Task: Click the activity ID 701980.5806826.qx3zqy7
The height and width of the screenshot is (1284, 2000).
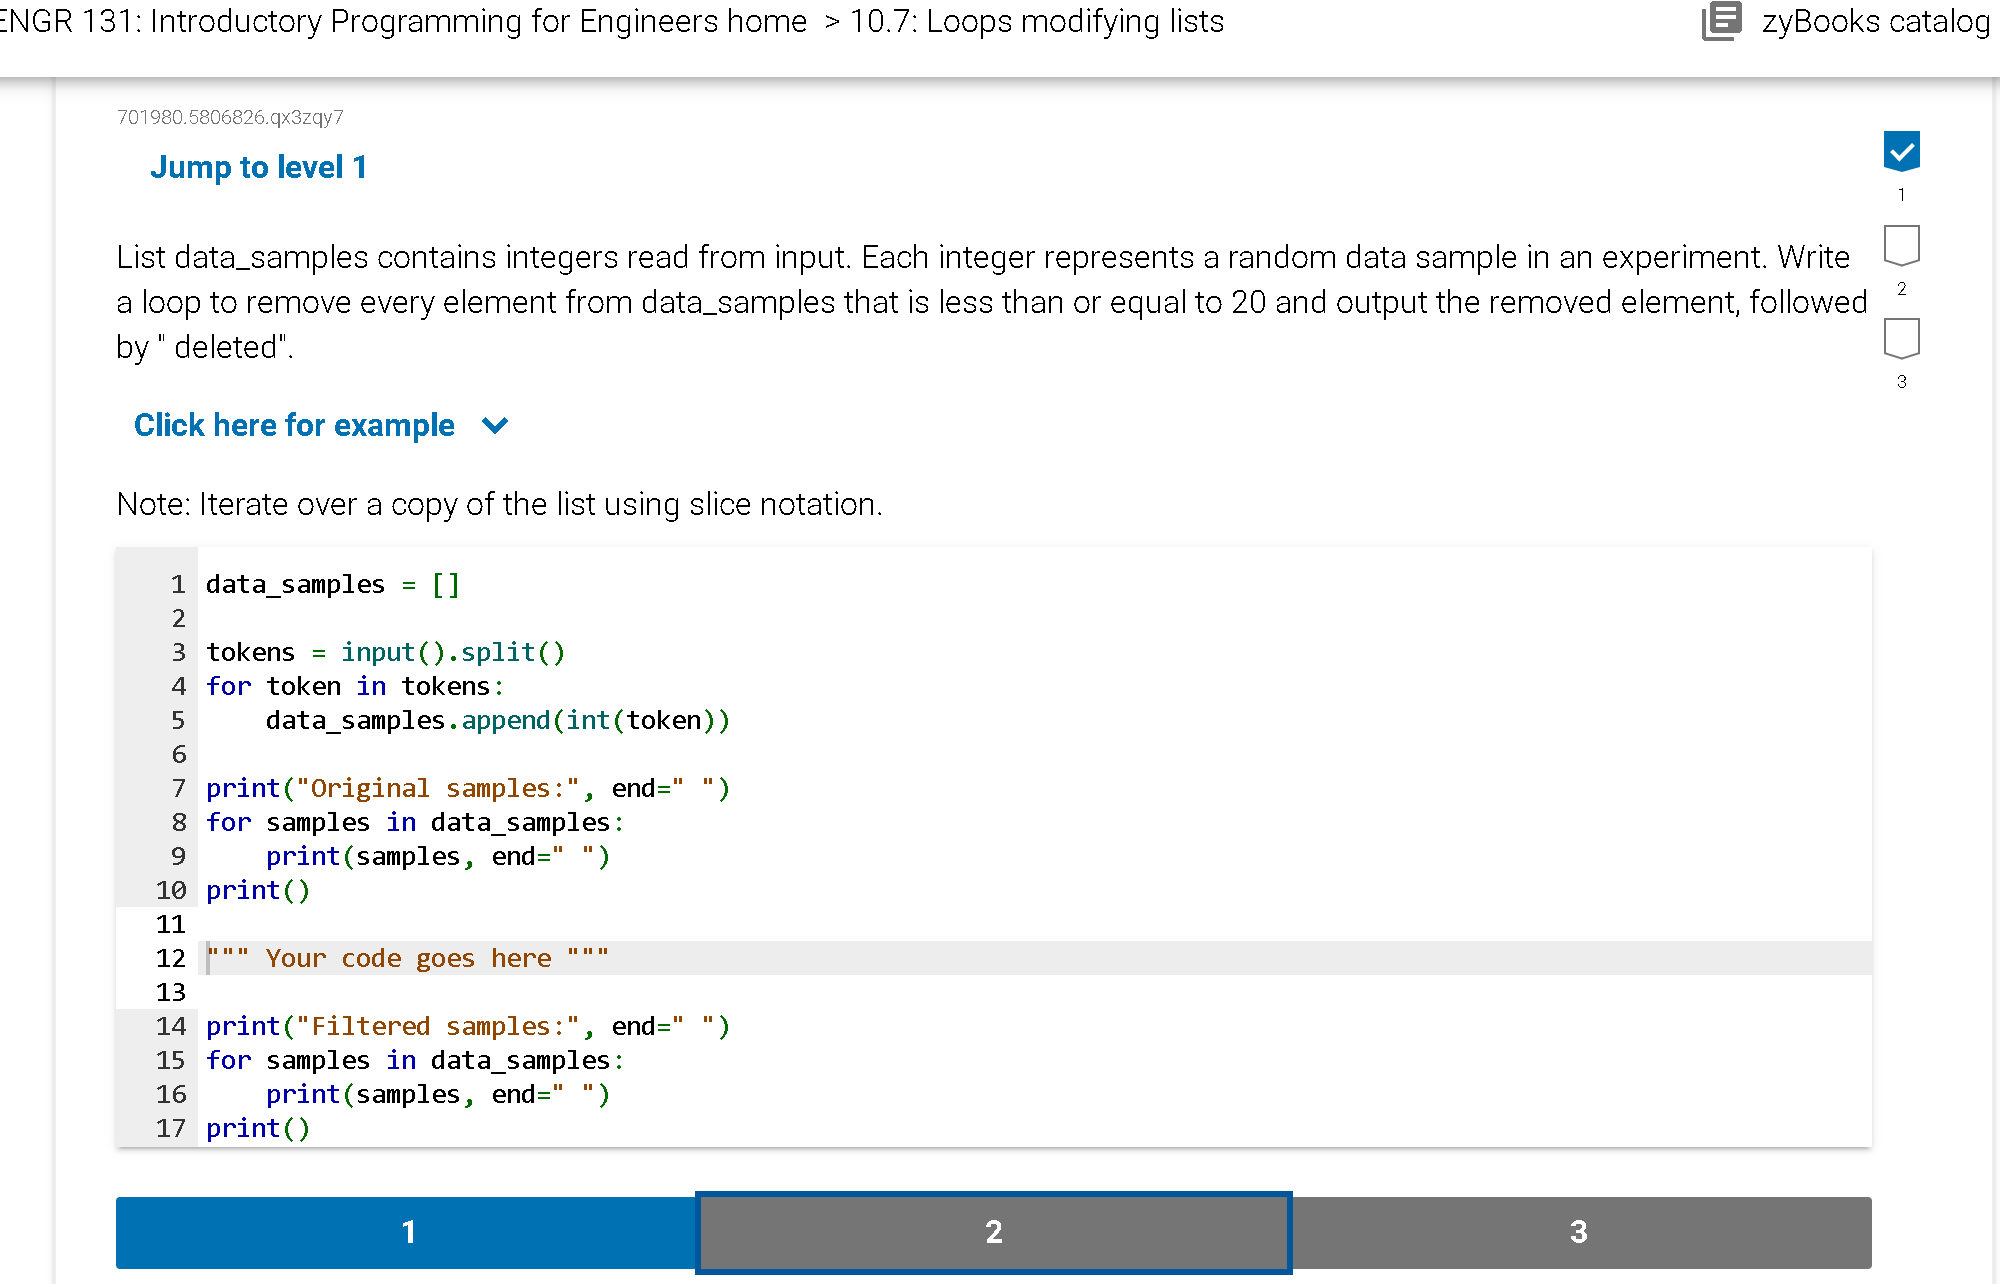Action: click(230, 117)
